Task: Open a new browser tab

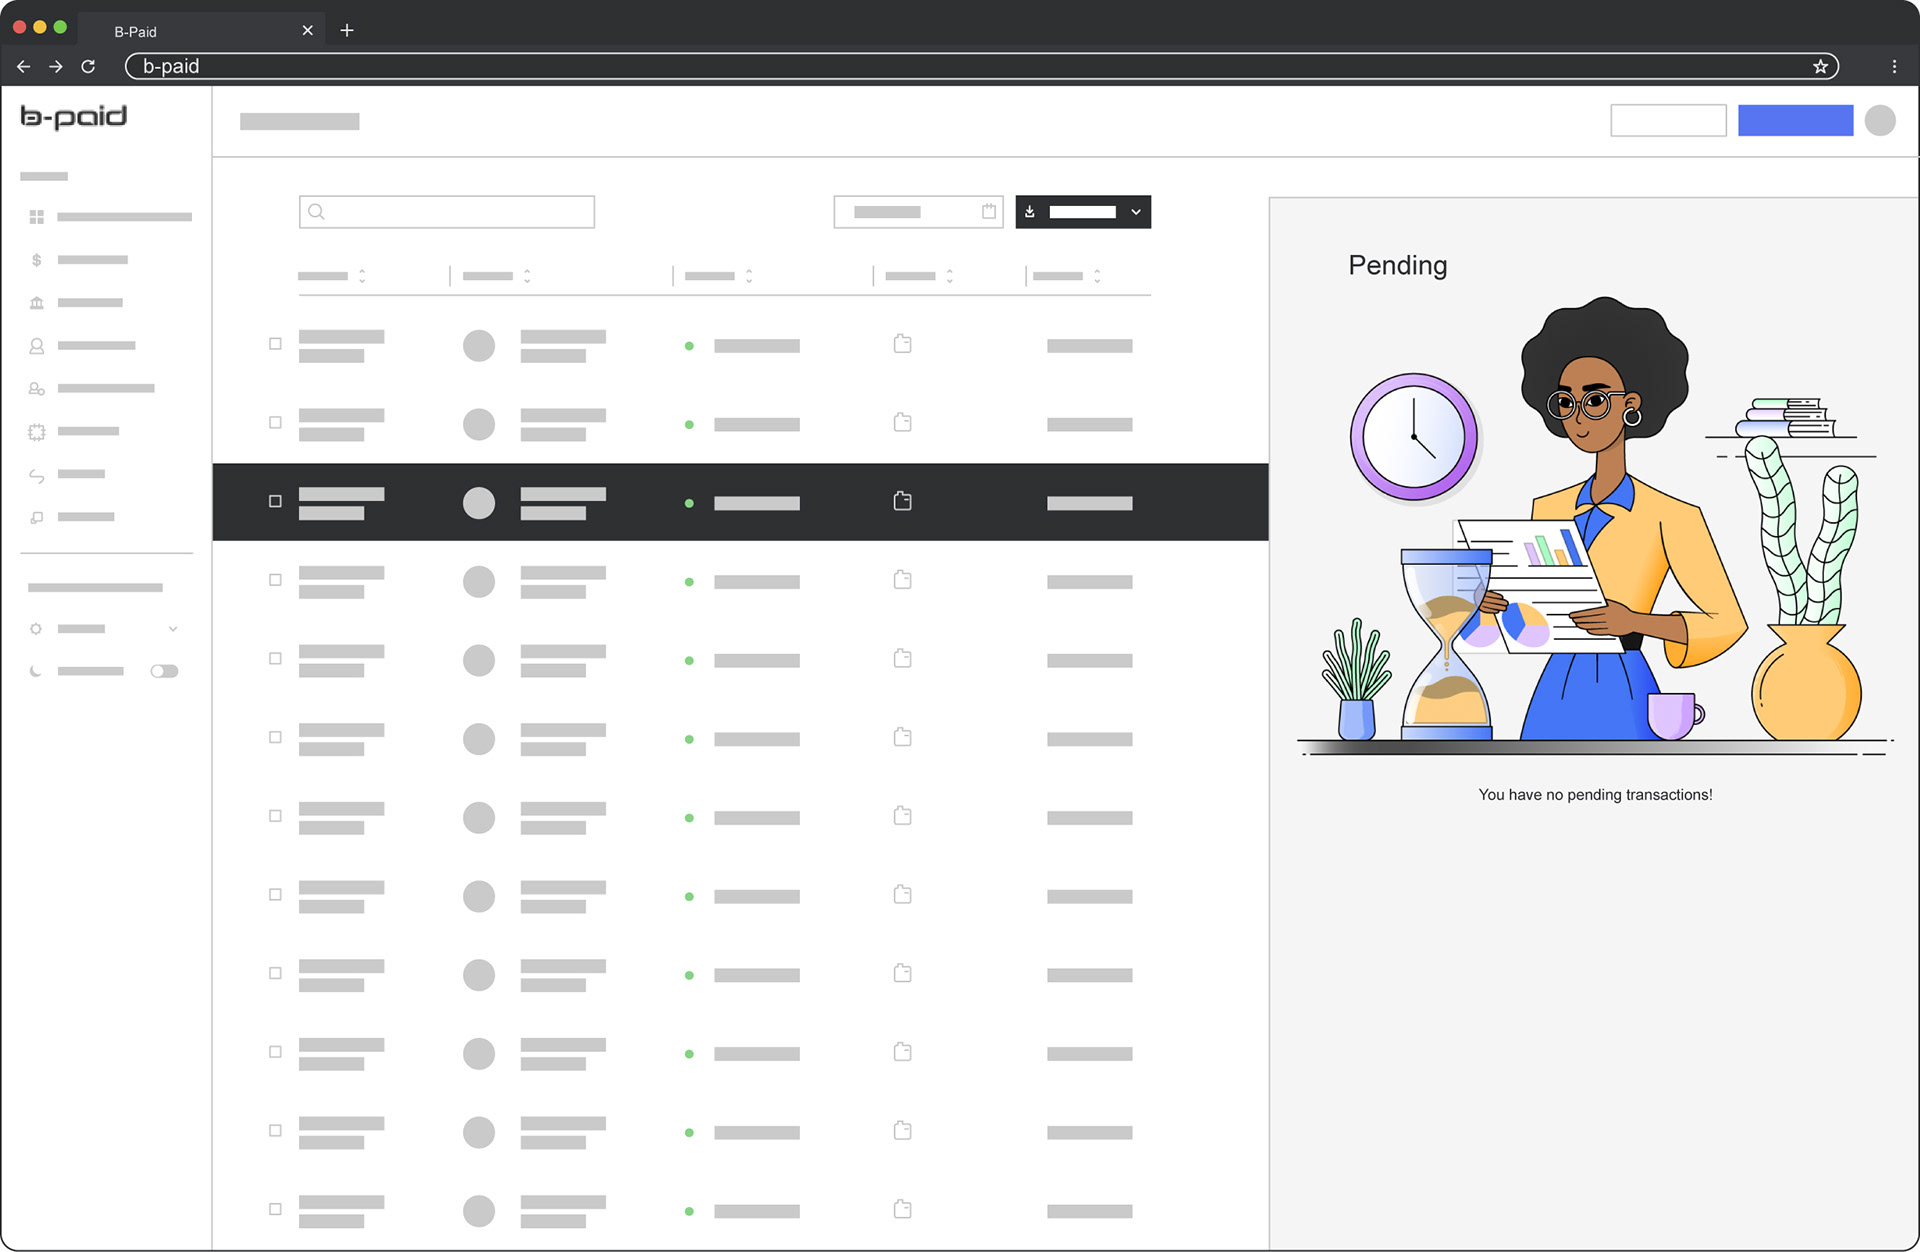Action: [x=347, y=31]
